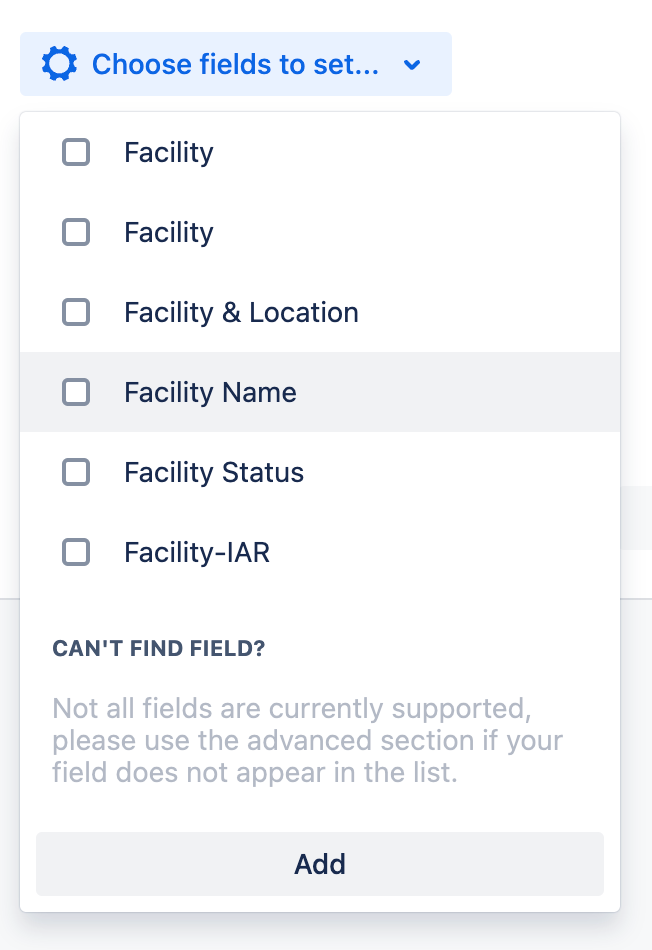Open the Choose fields to set dropdown

235,65
